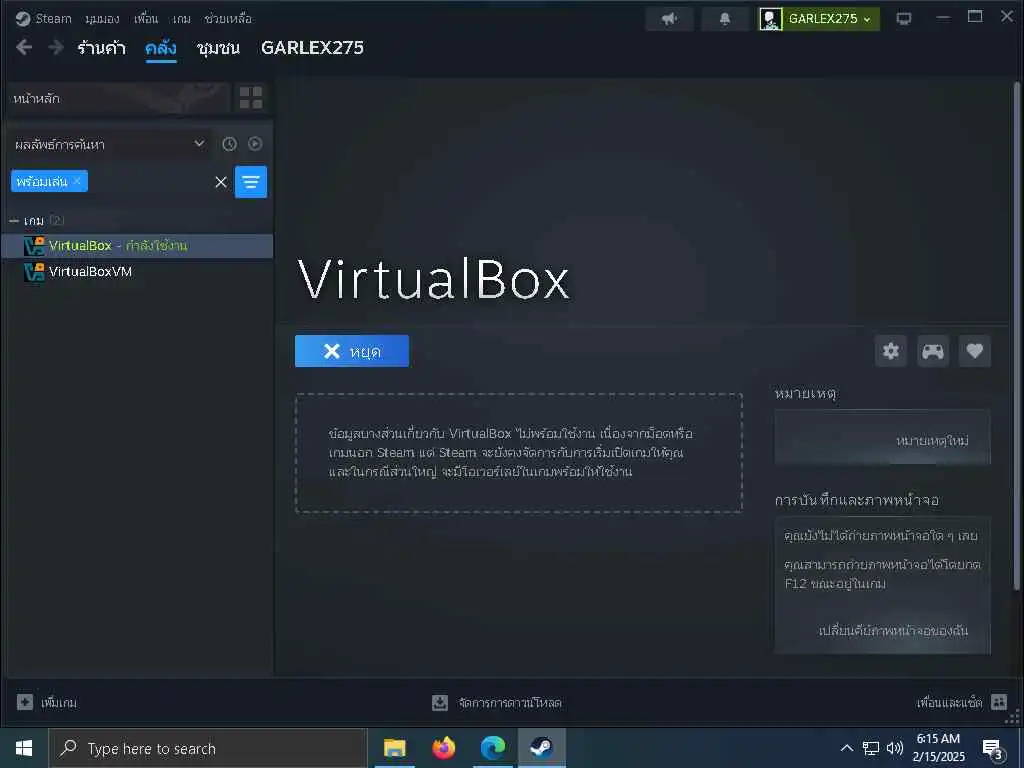Select VirtualBoxVM in the game list
Screen dimensions: 1024x768
(x=137, y=271)
